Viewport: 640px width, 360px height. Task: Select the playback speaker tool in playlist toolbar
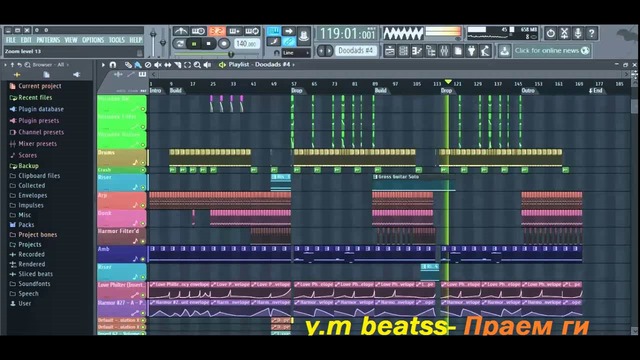[x=207, y=65]
